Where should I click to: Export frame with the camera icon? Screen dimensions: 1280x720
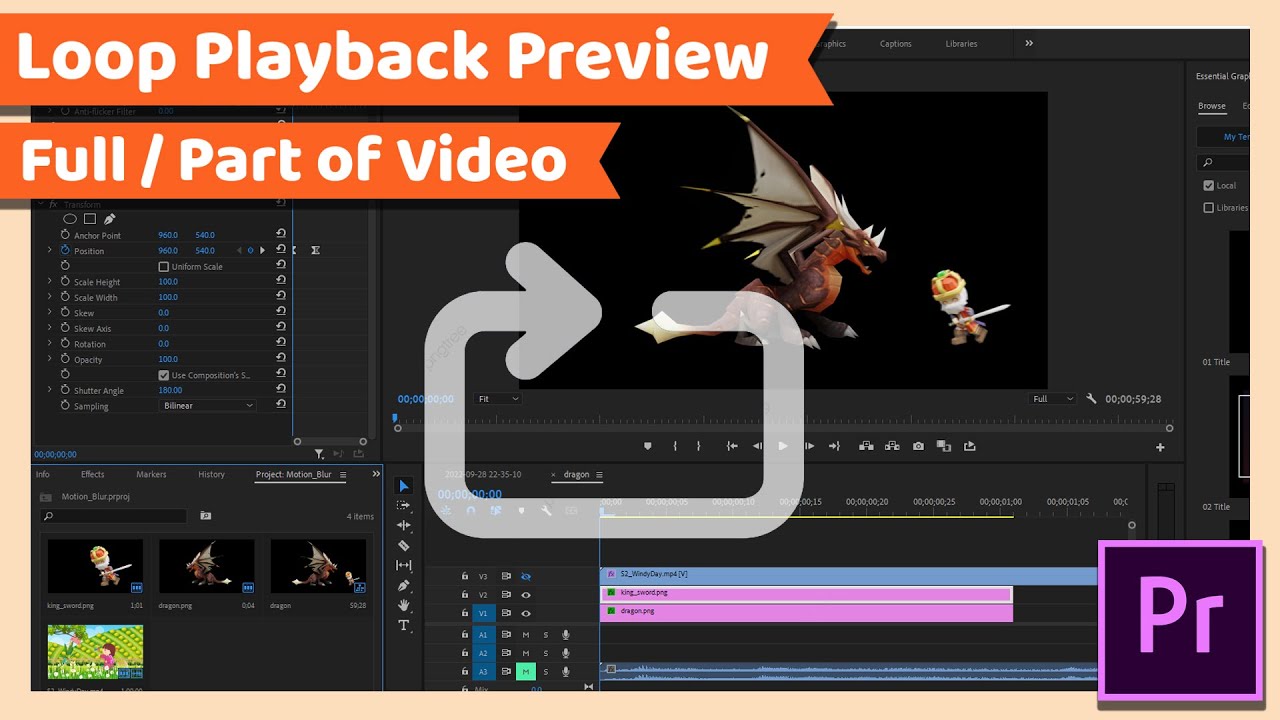tap(918, 446)
